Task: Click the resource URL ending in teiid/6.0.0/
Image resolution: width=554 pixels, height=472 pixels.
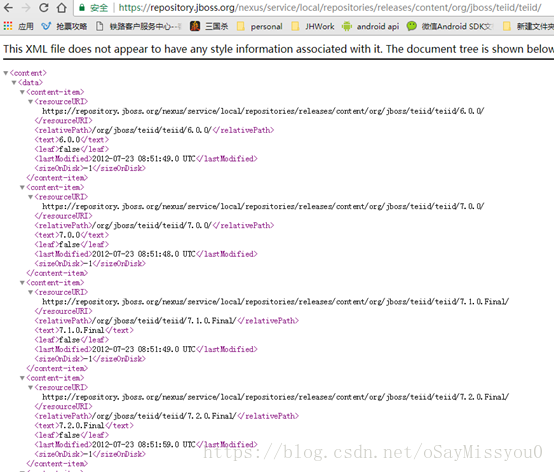Action: pos(263,111)
